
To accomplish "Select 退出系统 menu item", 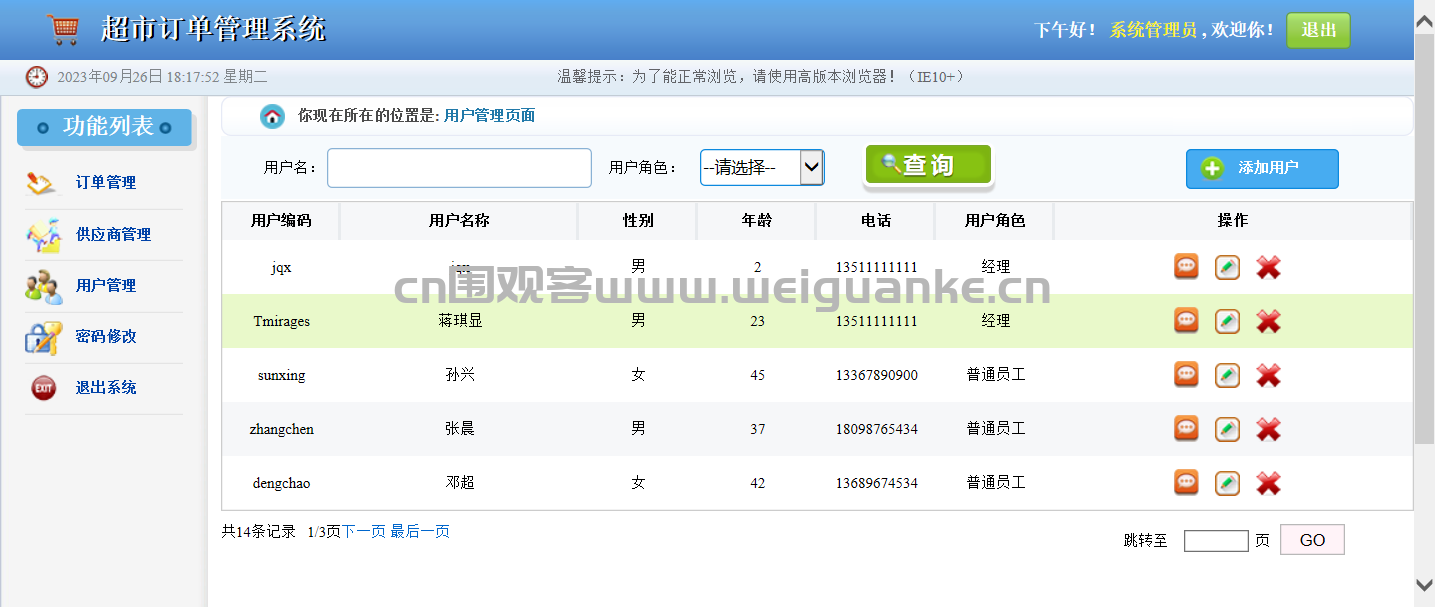I will click(106, 388).
